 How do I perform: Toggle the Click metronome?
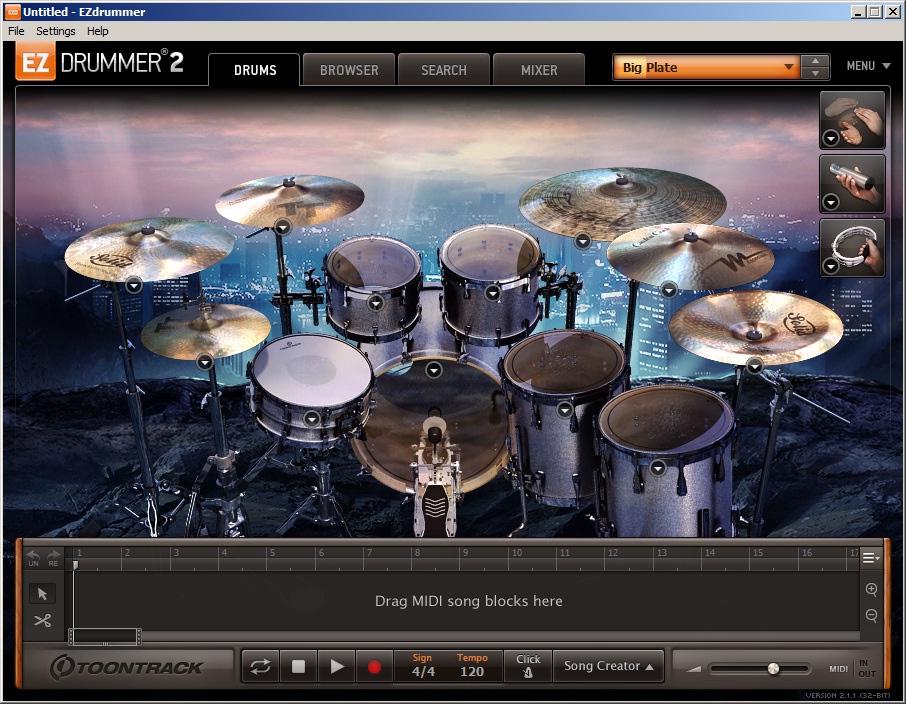coord(528,664)
